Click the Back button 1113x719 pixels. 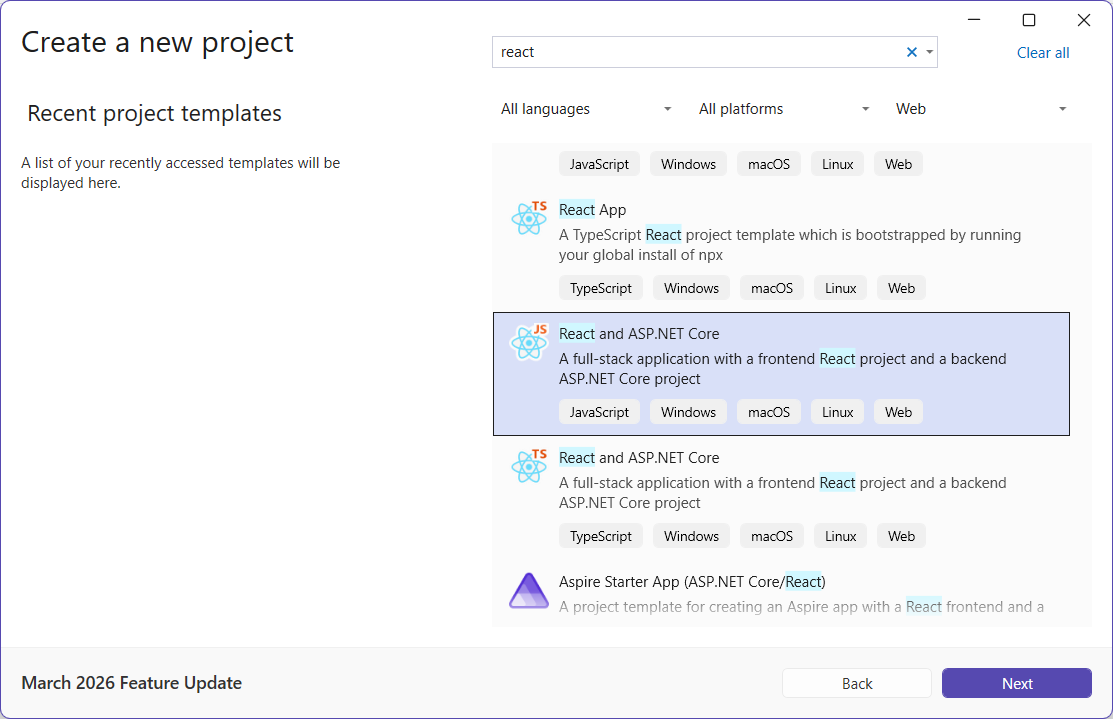857,683
